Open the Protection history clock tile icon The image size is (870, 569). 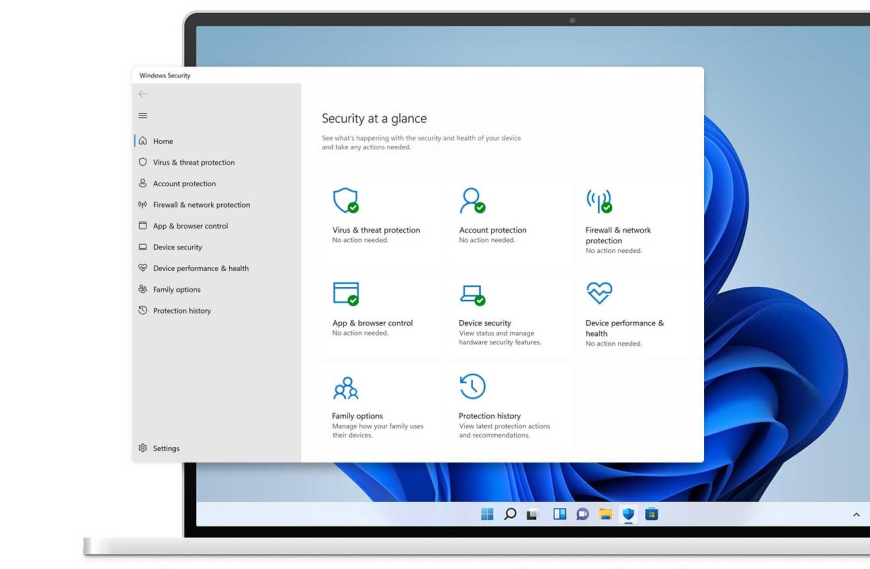pos(473,386)
